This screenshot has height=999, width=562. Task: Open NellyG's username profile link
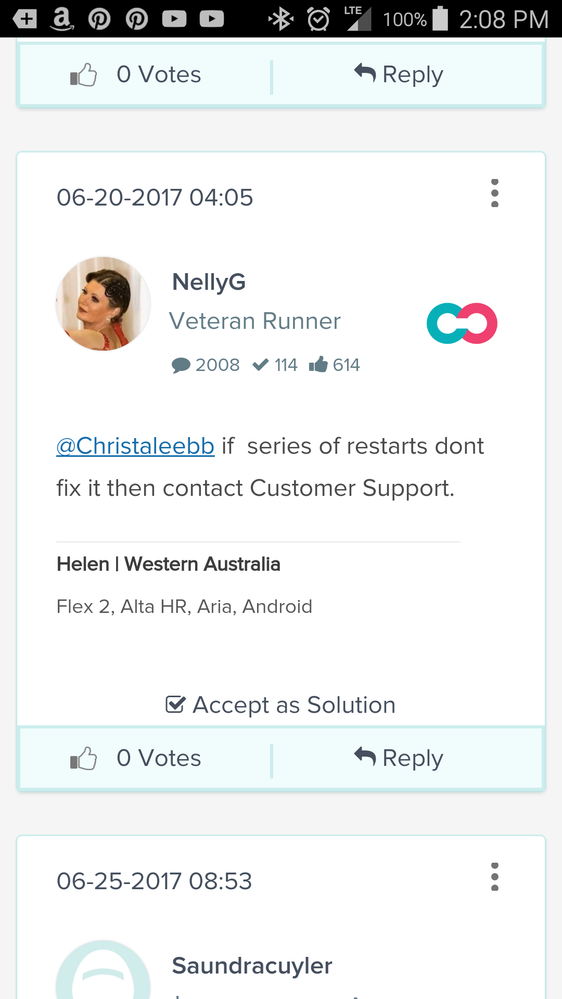point(208,282)
